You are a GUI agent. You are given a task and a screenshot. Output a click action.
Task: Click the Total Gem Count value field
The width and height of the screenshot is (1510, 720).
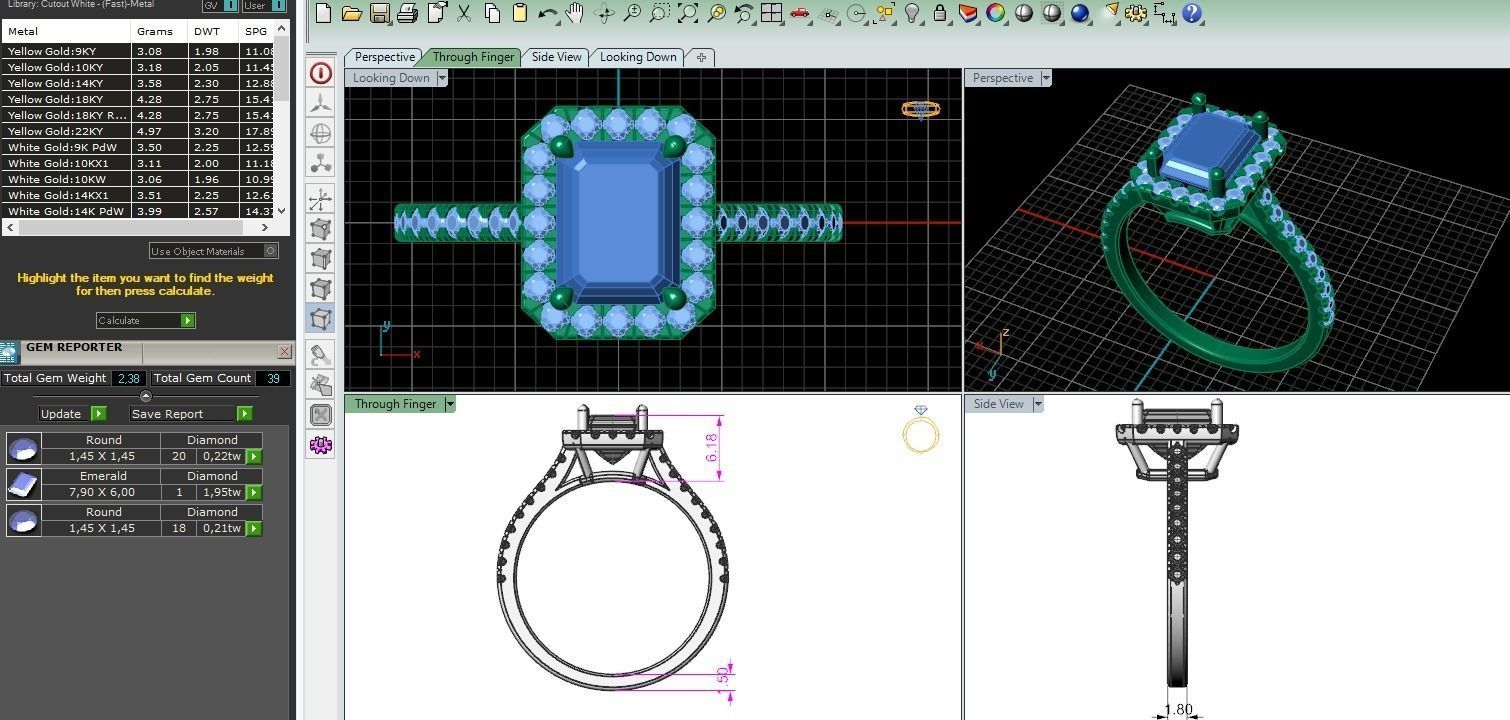coord(273,378)
